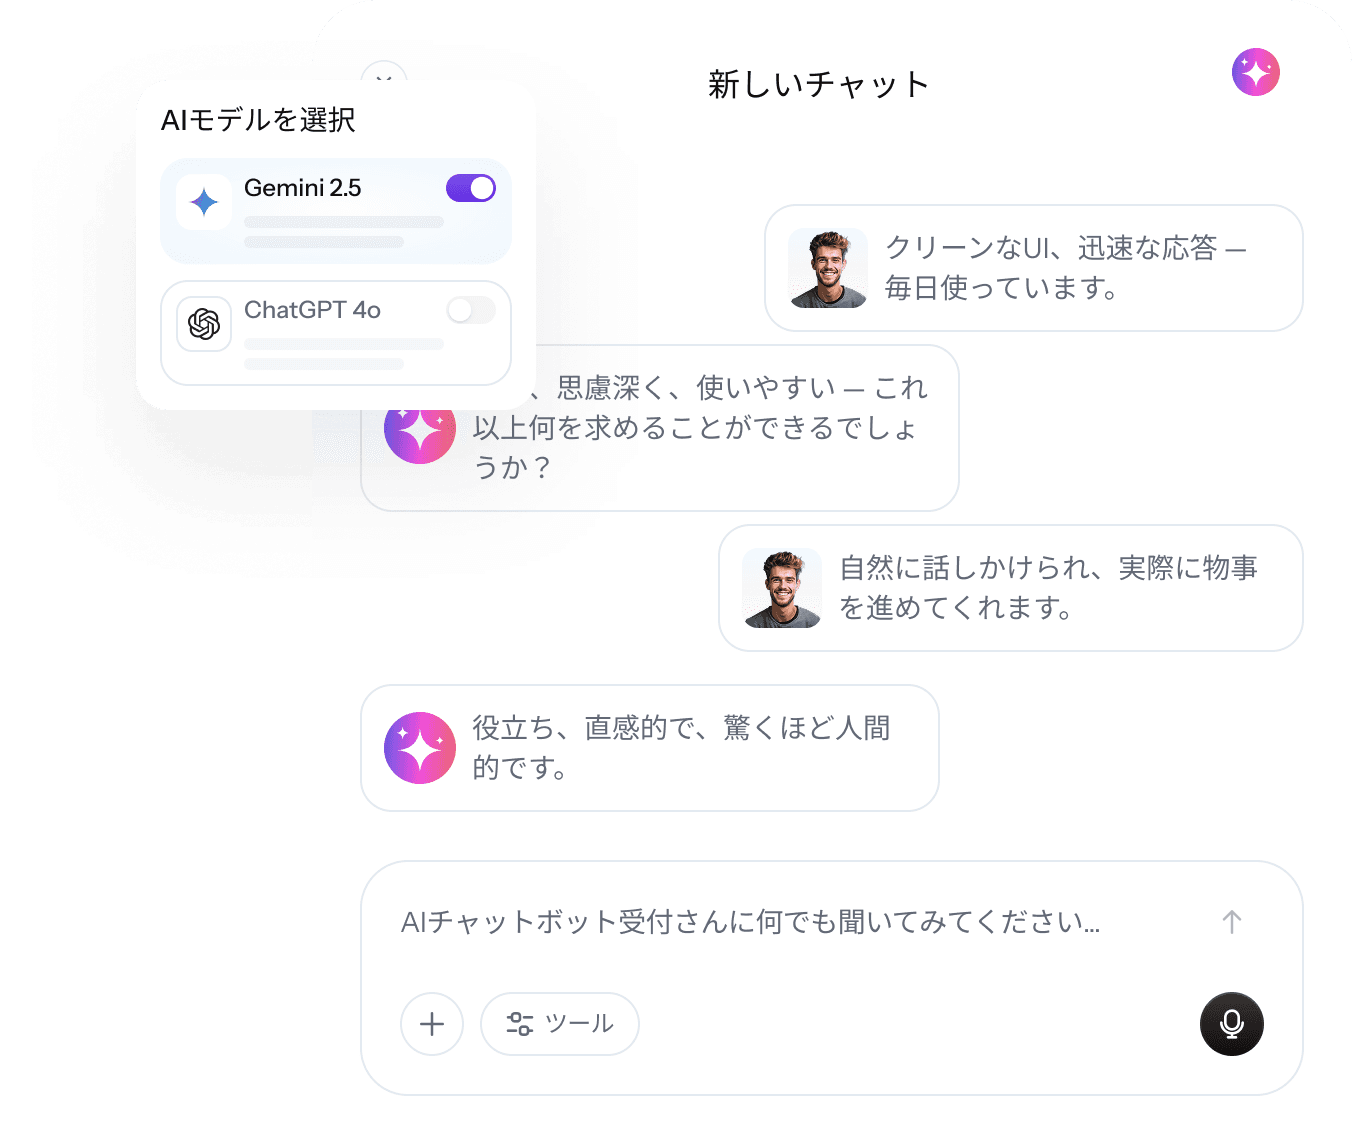Open the ツール options
1352x1144 pixels.
click(559, 1024)
